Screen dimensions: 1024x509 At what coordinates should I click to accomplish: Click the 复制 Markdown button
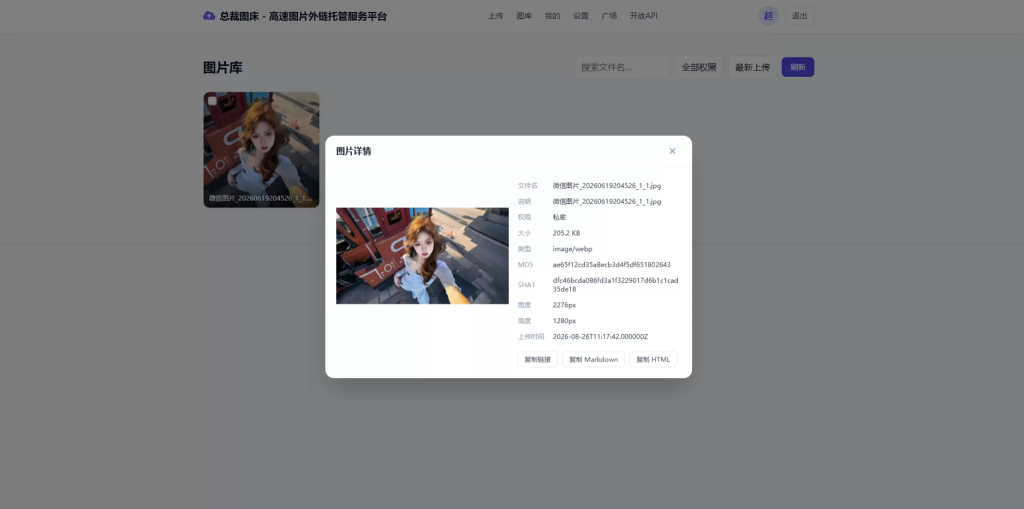pyautogui.click(x=593, y=359)
